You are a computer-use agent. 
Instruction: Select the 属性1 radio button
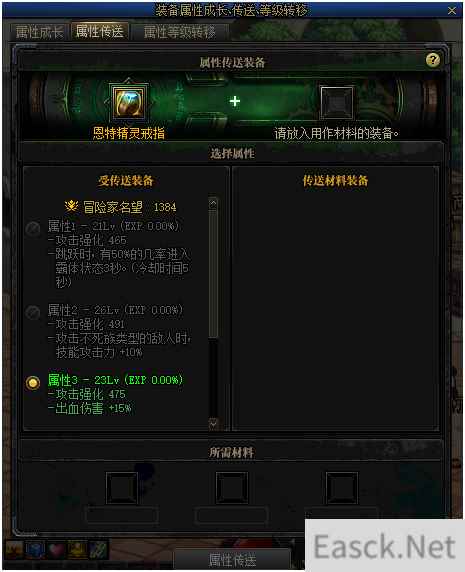[33, 229]
